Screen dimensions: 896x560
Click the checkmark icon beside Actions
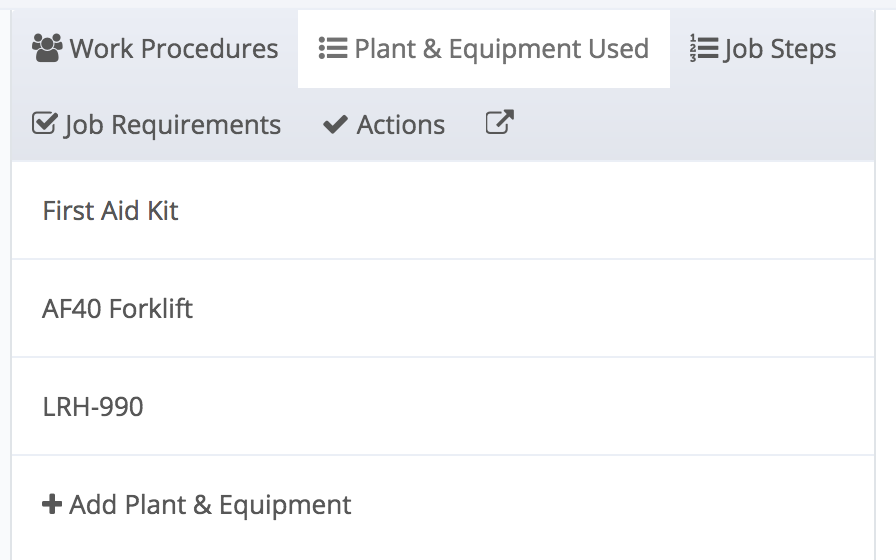tap(336, 125)
